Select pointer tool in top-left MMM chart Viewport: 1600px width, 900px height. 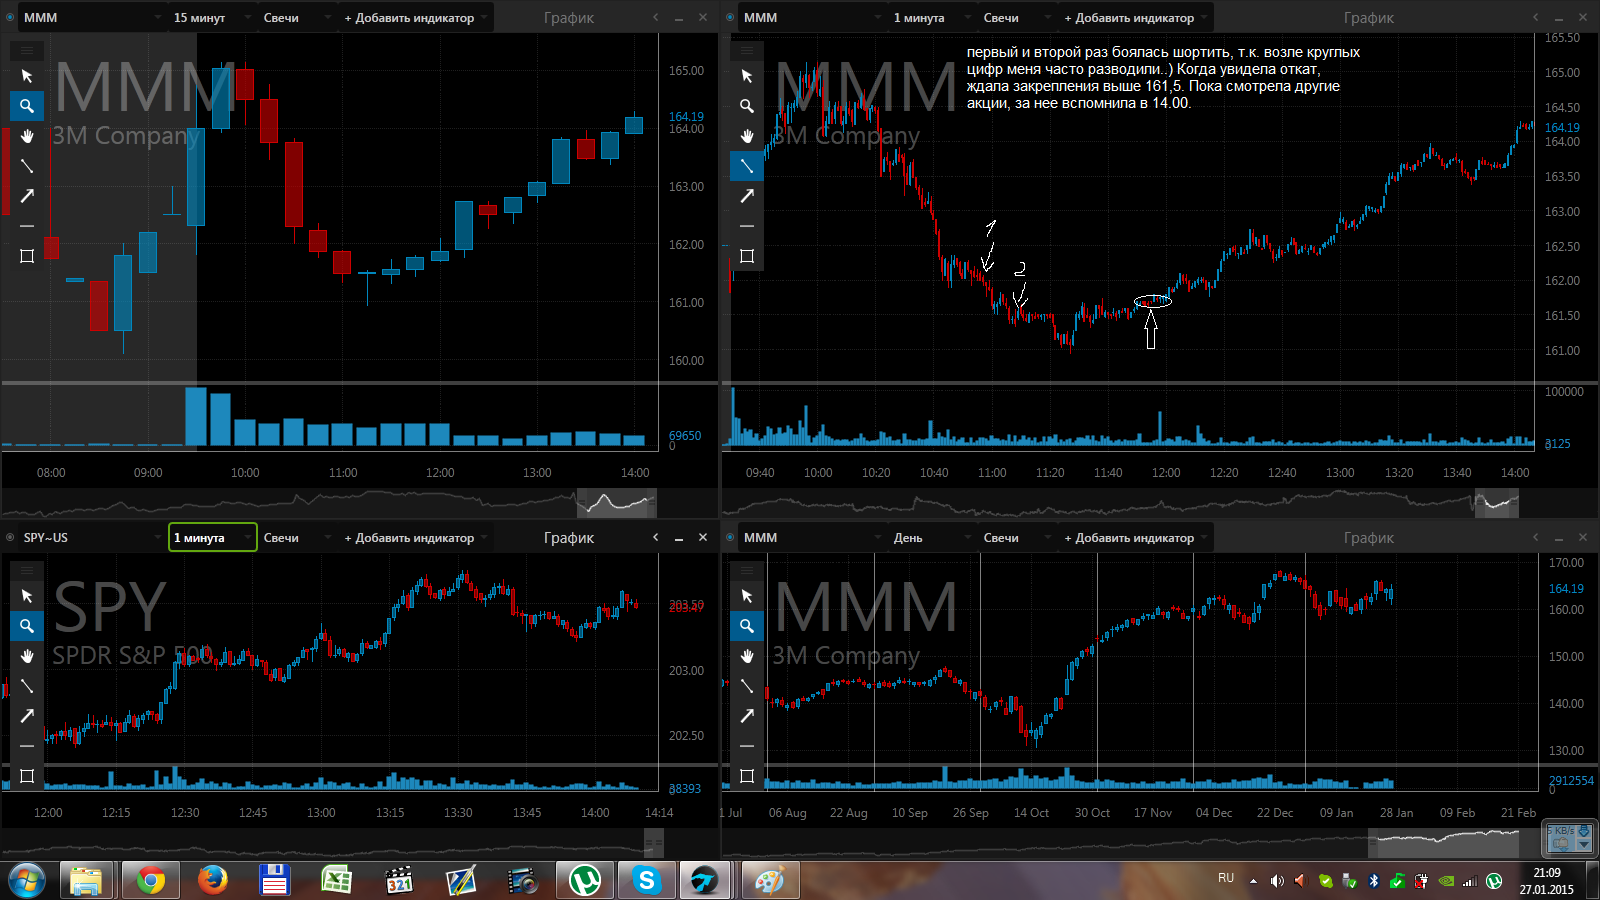click(27, 76)
